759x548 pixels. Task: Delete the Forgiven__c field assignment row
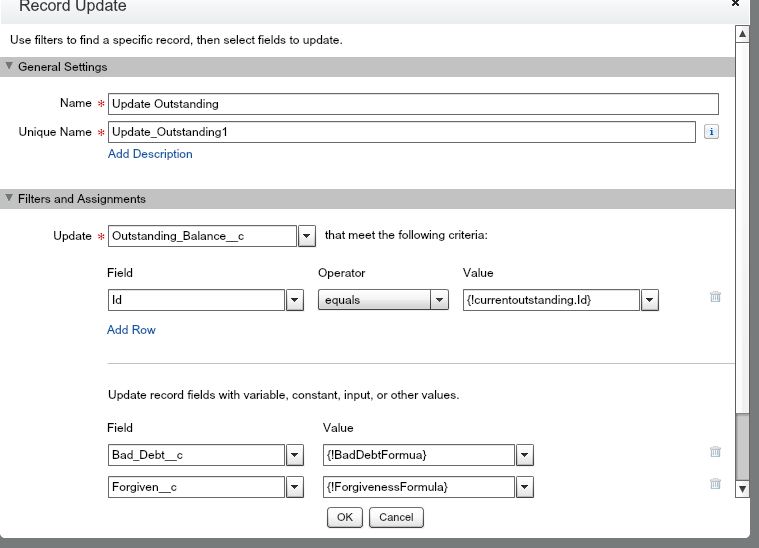[x=715, y=484]
